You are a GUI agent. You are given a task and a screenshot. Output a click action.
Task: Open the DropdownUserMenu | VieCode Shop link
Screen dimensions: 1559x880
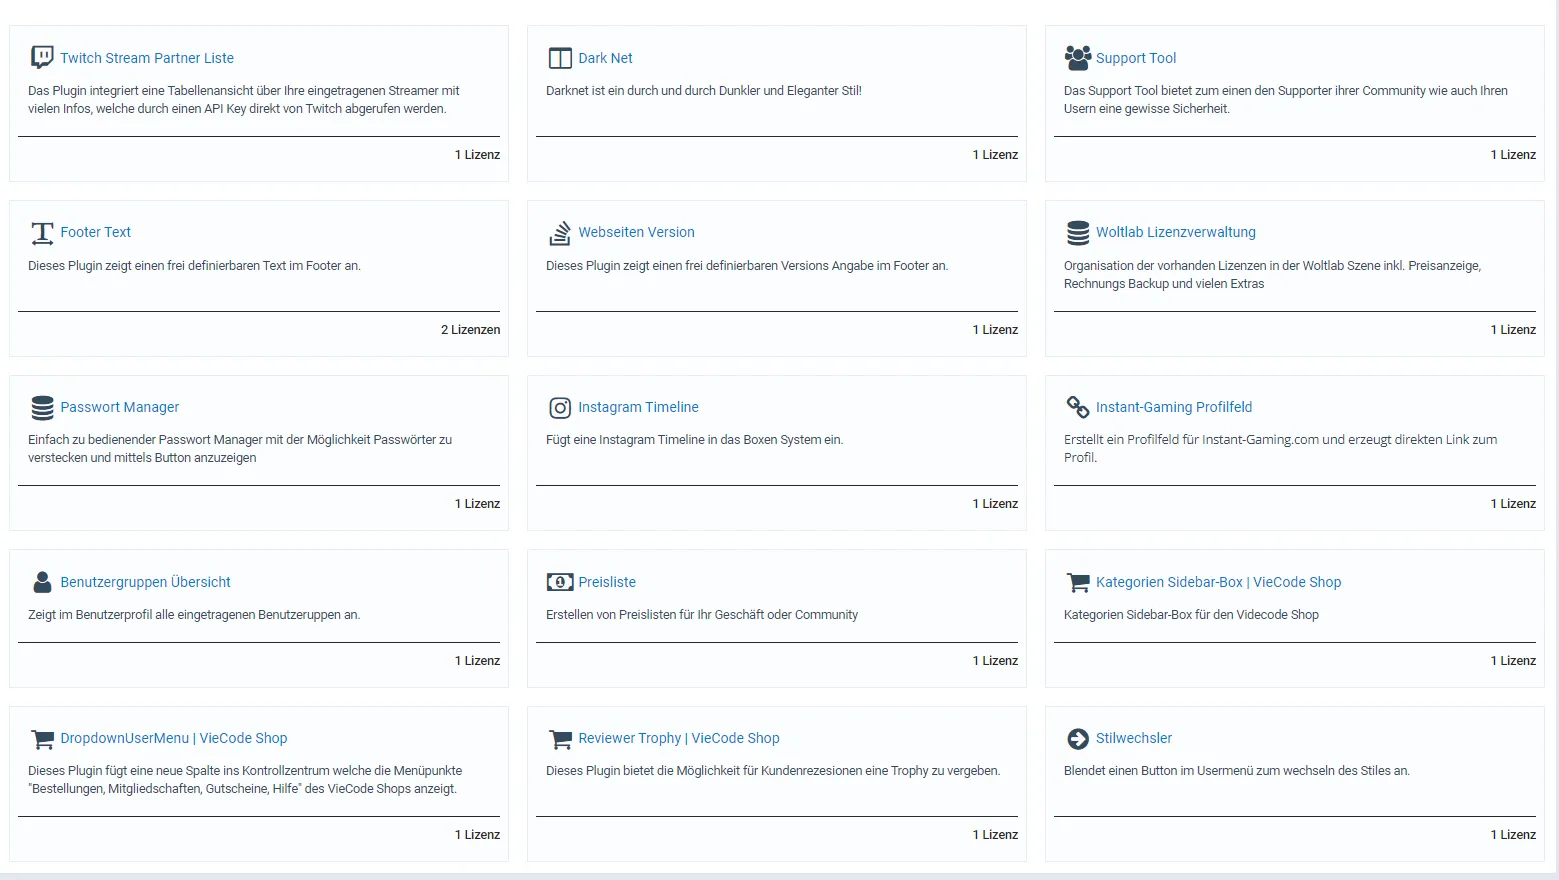173,738
